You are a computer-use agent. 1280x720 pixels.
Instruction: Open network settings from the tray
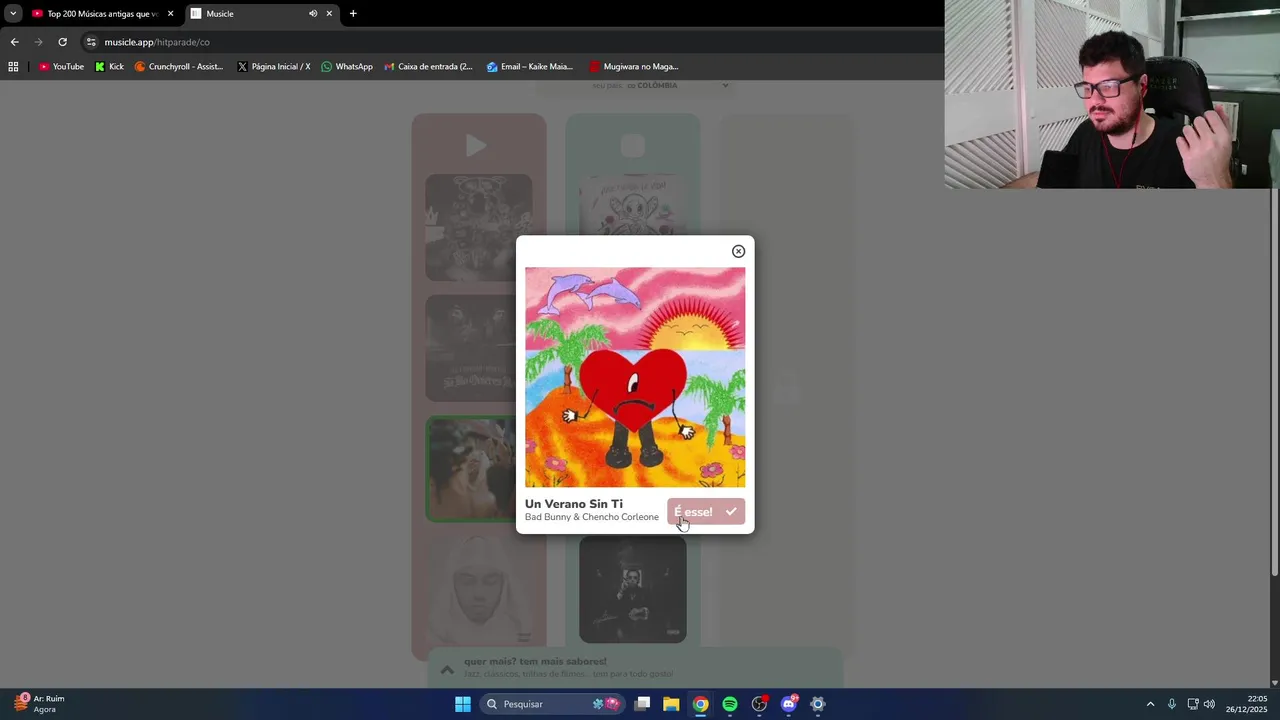coord(1192,704)
